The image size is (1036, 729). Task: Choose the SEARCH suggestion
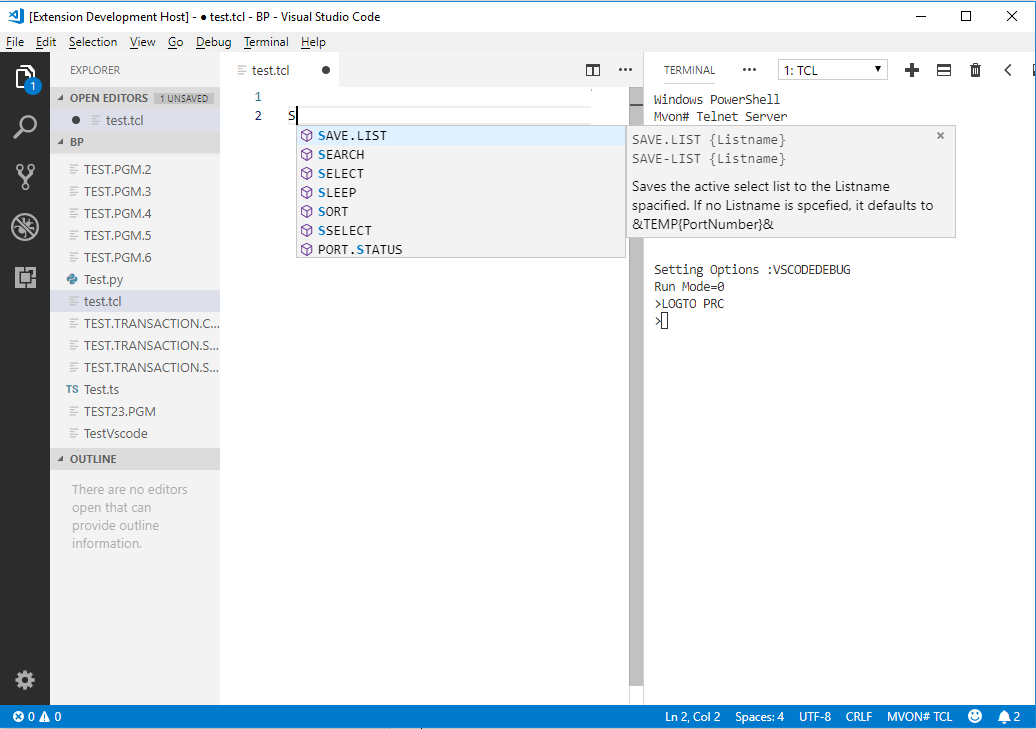[x=461, y=154]
